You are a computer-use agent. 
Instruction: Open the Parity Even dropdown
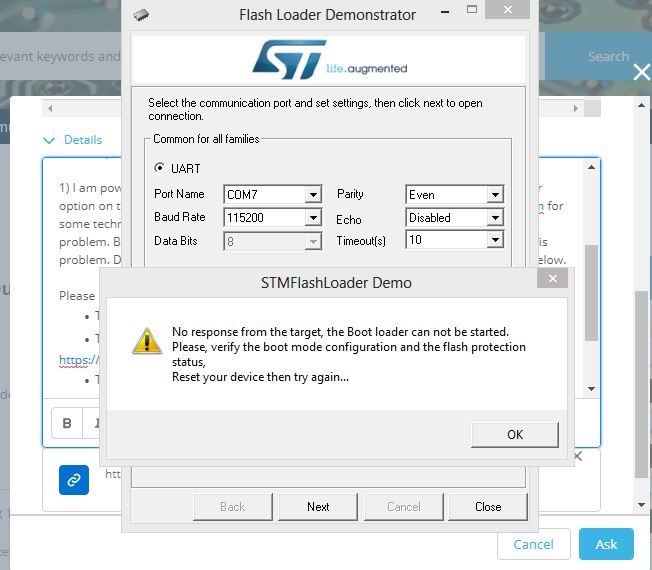tap(495, 194)
